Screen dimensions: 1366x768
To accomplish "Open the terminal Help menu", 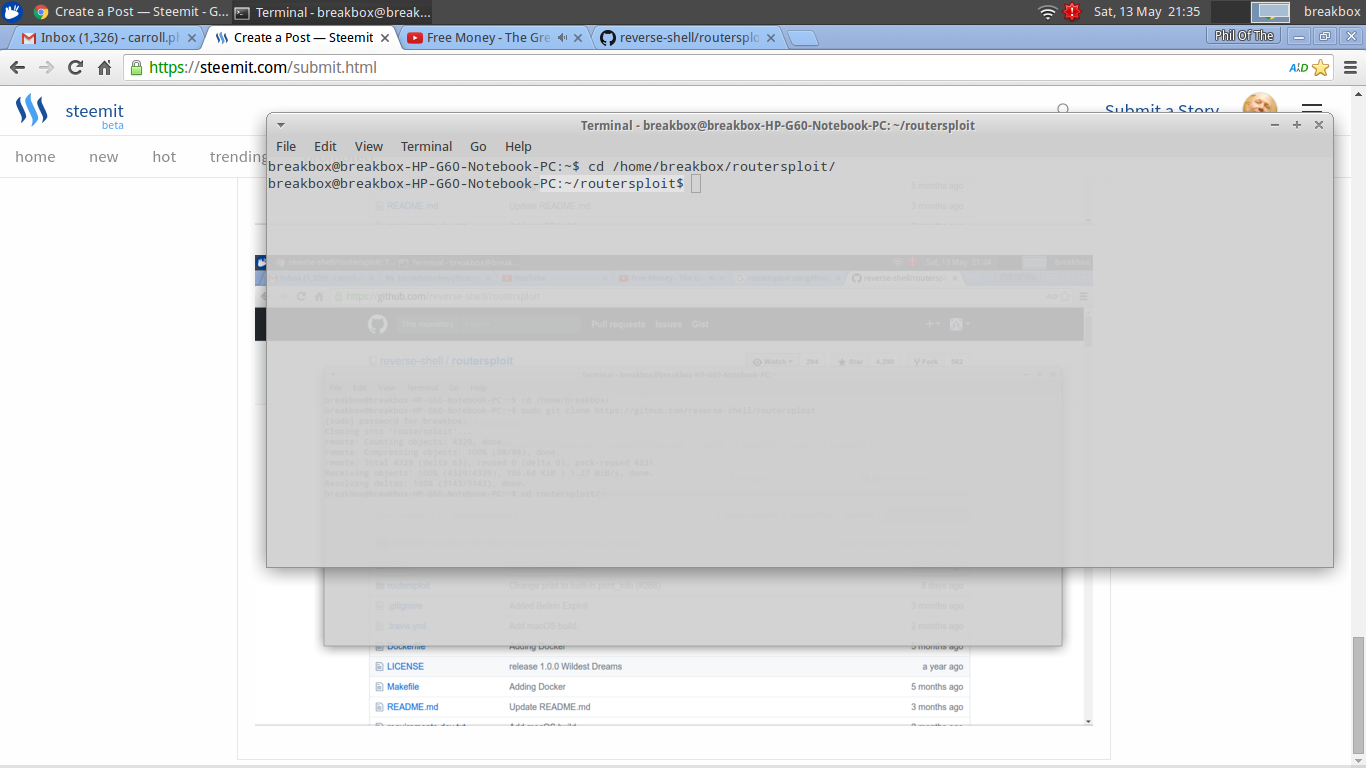I will tap(518, 146).
